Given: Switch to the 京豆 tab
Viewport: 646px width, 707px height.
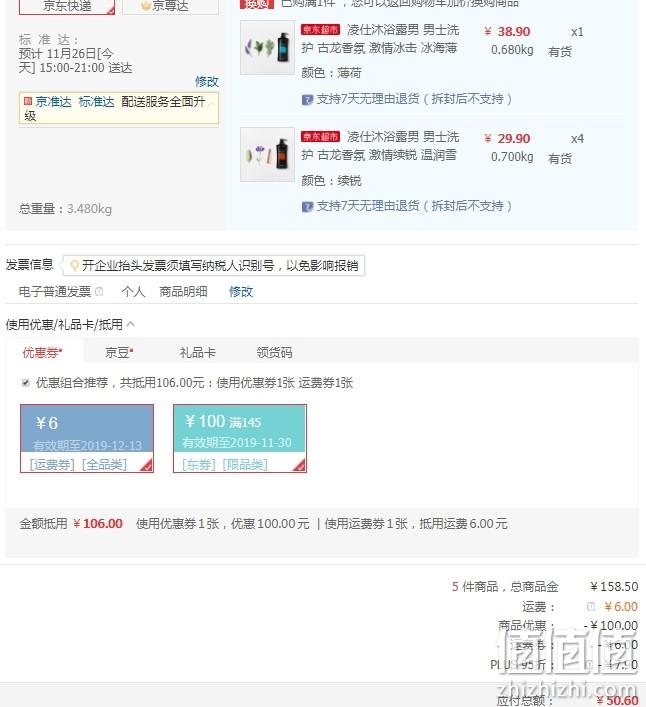Looking at the screenshot, I should click(x=119, y=353).
